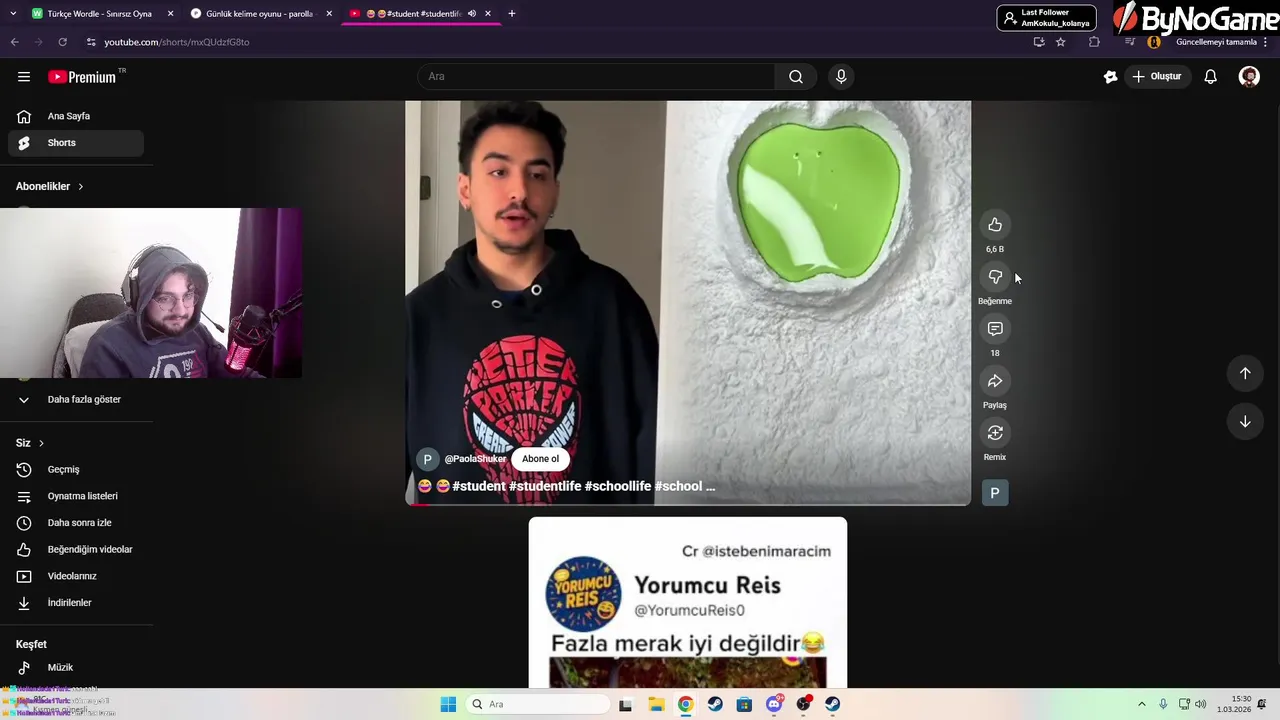Click the address bar URL
Image resolution: width=1280 pixels, height=720 pixels.
pyautogui.click(x=177, y=42)
